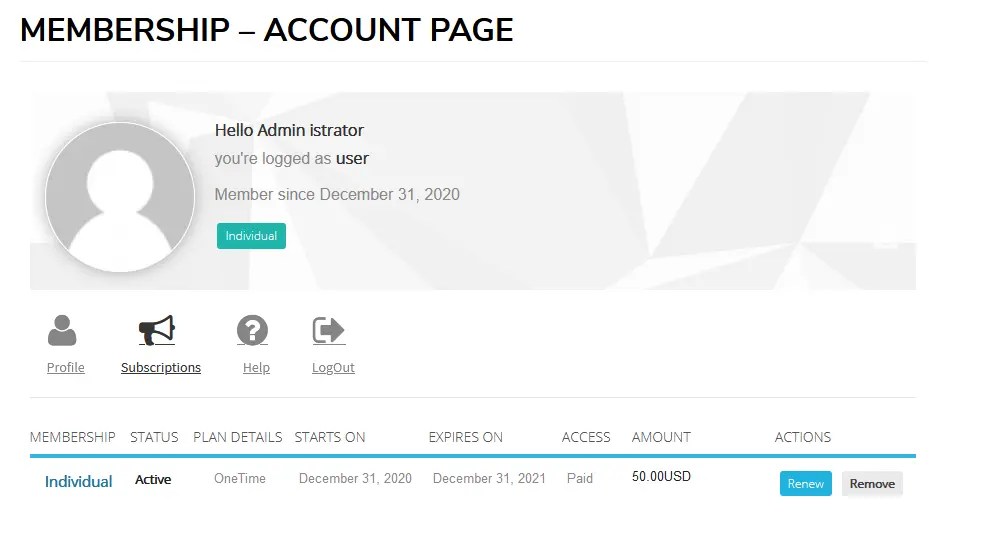The width and height of the screenshot is (988, 541).
Task: Click the Help question mark icon
Action: [x=252, y=331]
